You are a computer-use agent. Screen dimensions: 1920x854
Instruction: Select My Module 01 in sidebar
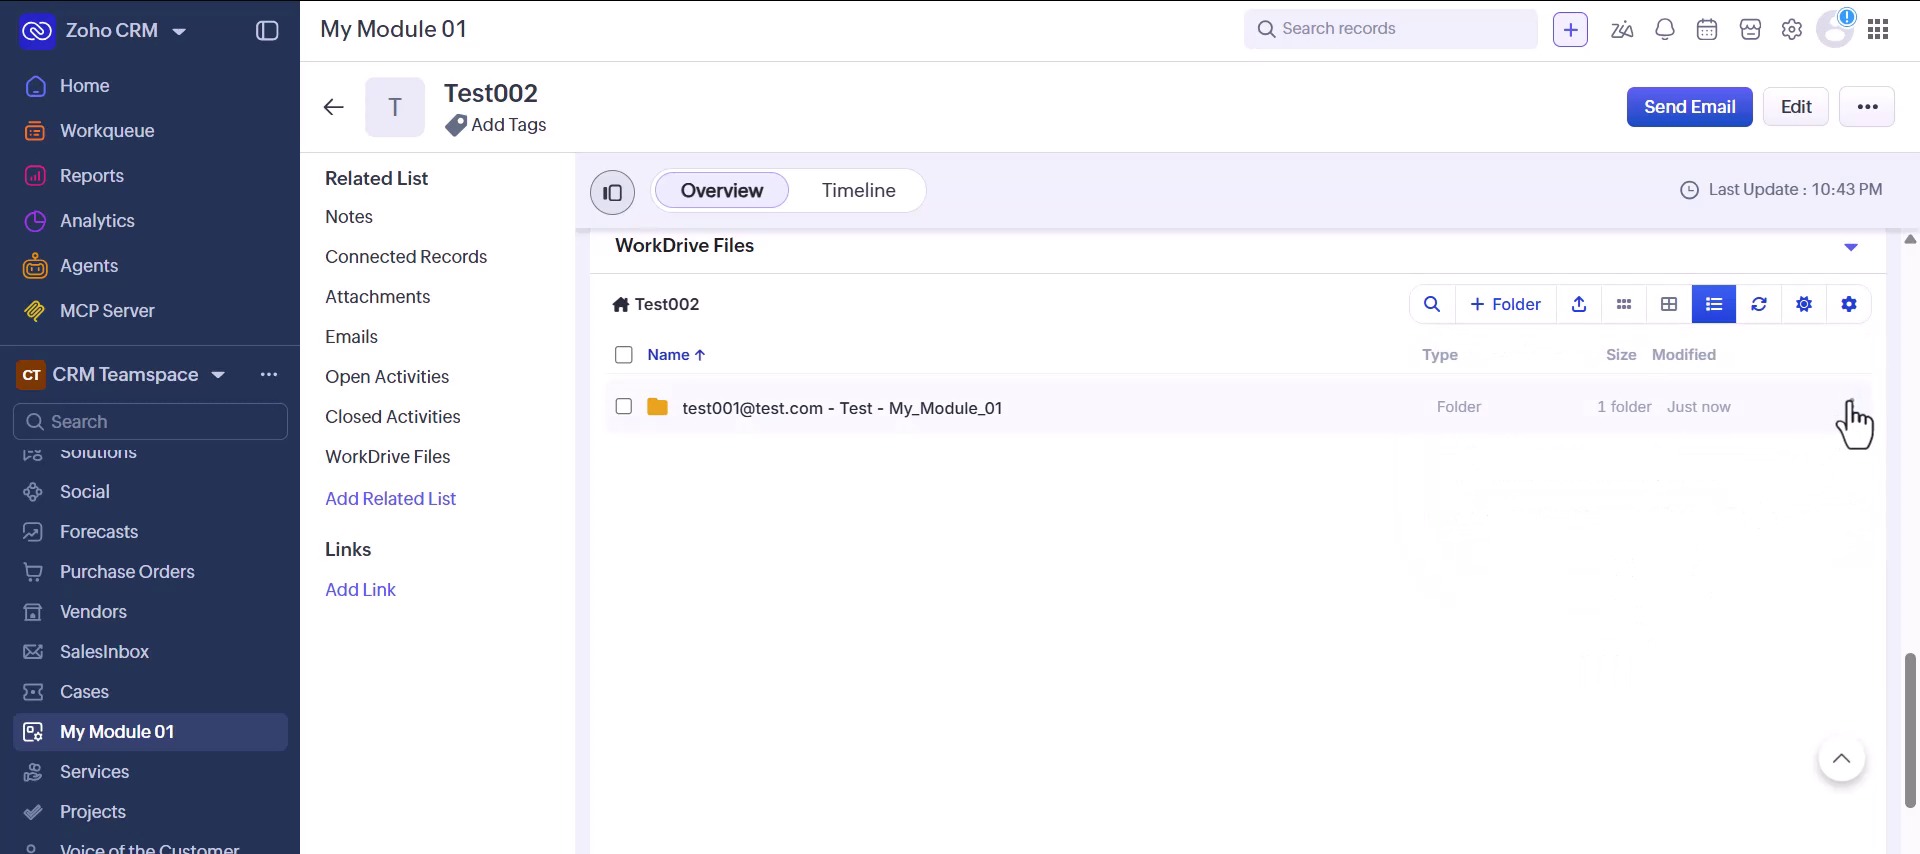pos(150,732)
